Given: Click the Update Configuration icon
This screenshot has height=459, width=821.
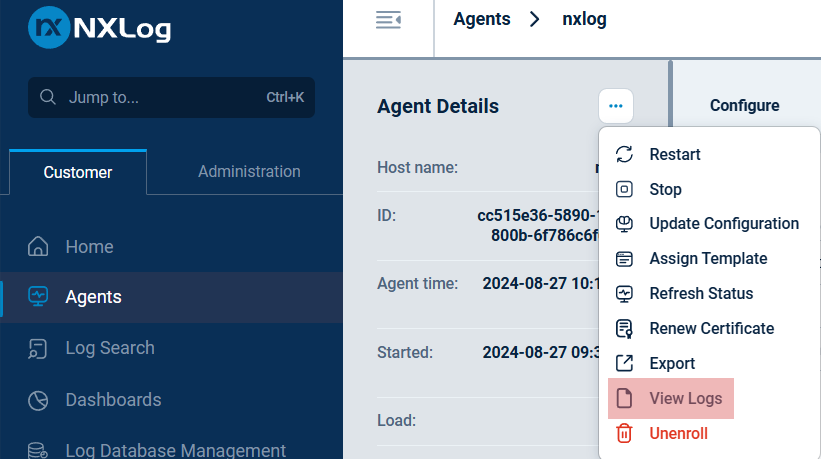Looking at the screenshot, I should pos(624,224).
